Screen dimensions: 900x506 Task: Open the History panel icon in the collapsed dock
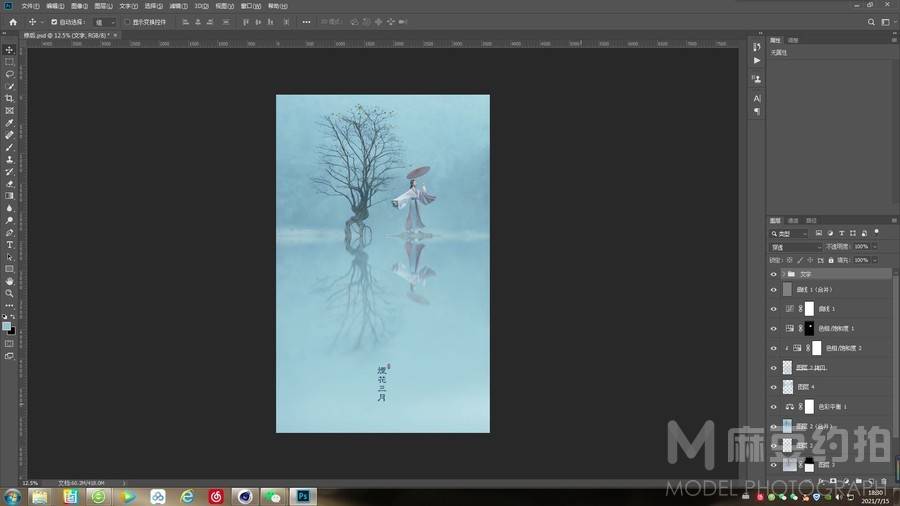pos(757,47)
